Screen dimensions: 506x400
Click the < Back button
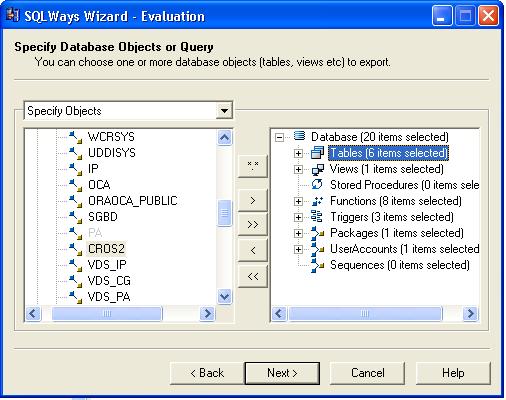pos(207,373)
